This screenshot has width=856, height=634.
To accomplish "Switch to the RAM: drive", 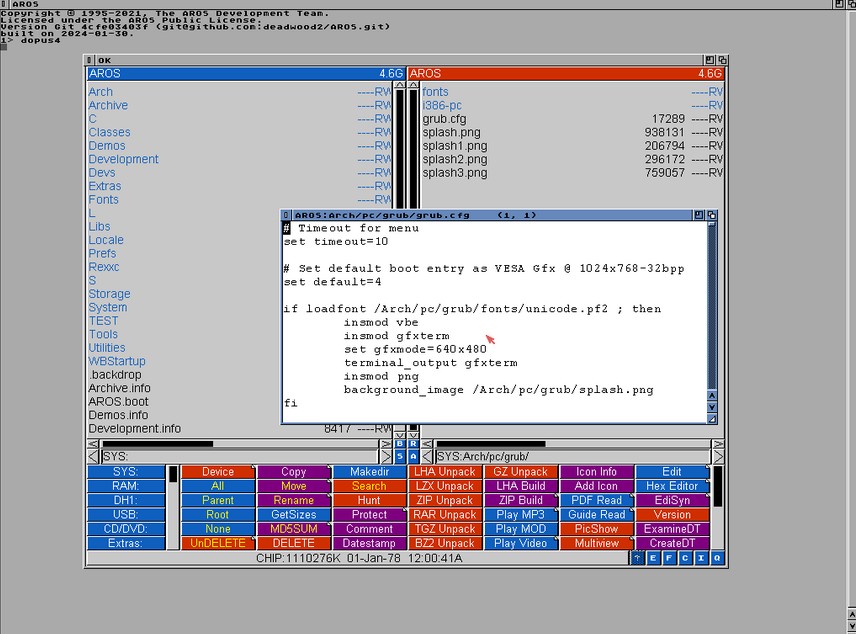I will point(126,486).
